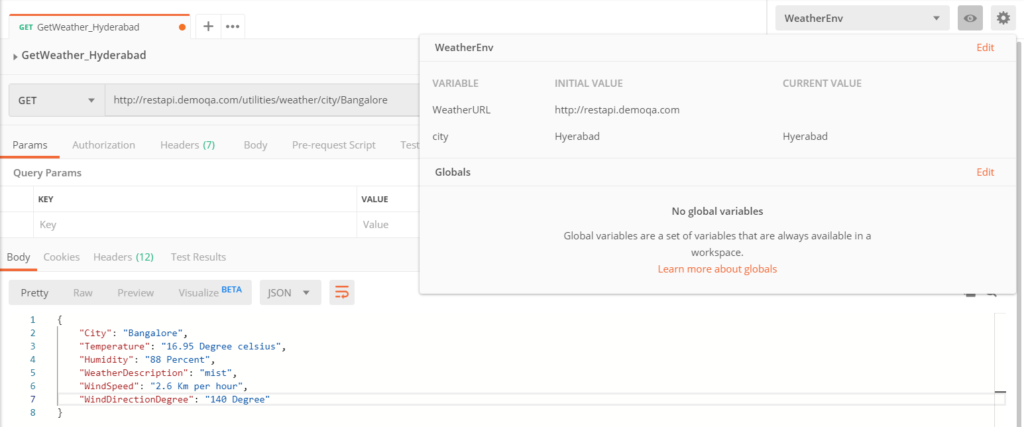The image size is (1024, 427).
Task: Switch response view to Raw
Action: pyautogui.click(x=83, y=292)
